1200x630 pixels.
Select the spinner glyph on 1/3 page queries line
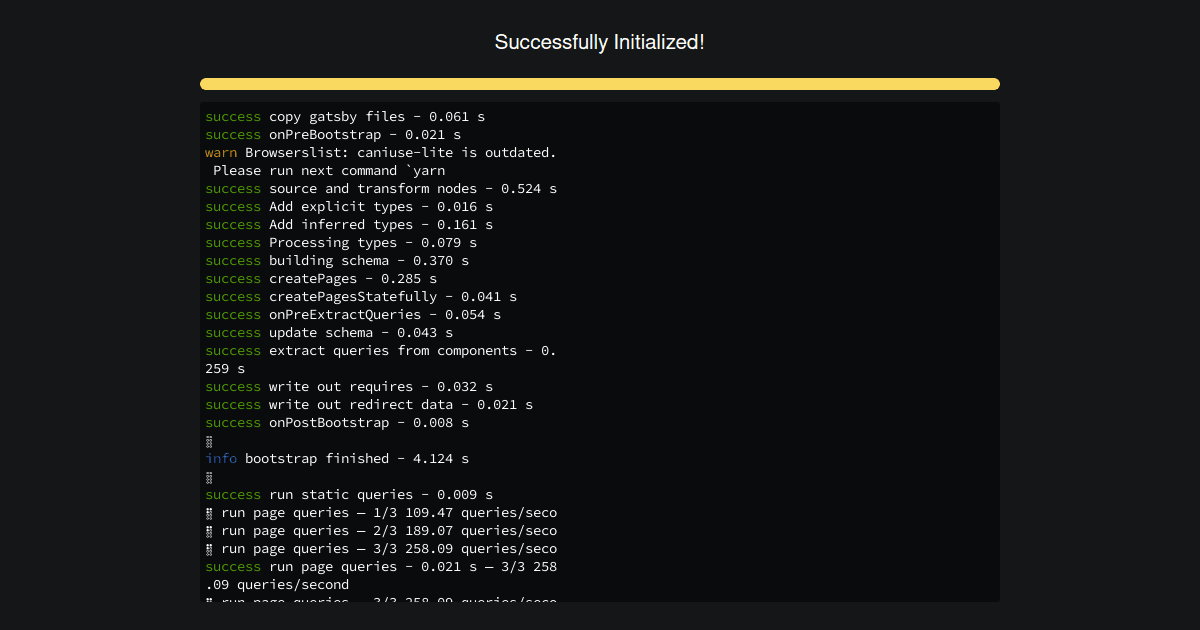(x=208, y=512)
